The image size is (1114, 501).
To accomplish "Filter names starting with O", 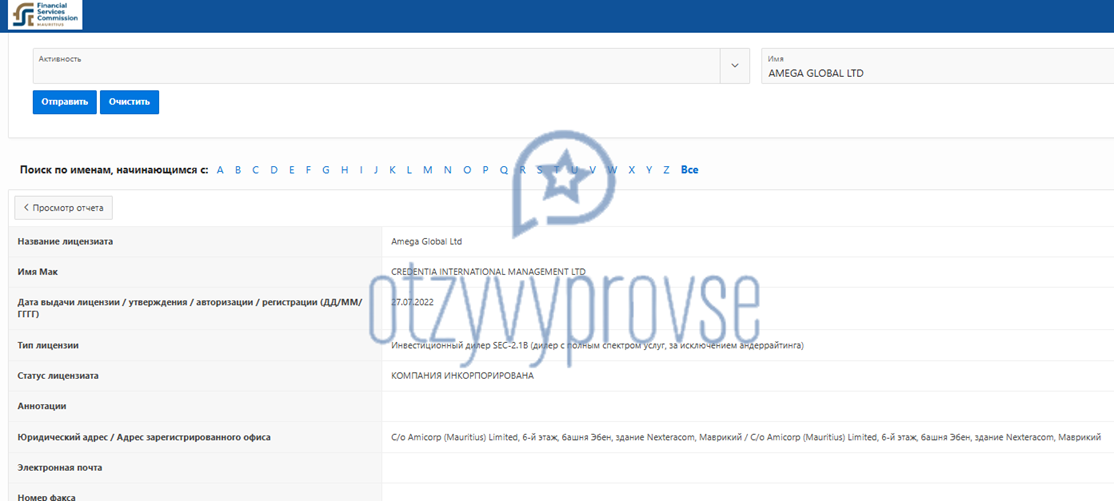I will tap(467, 170).
